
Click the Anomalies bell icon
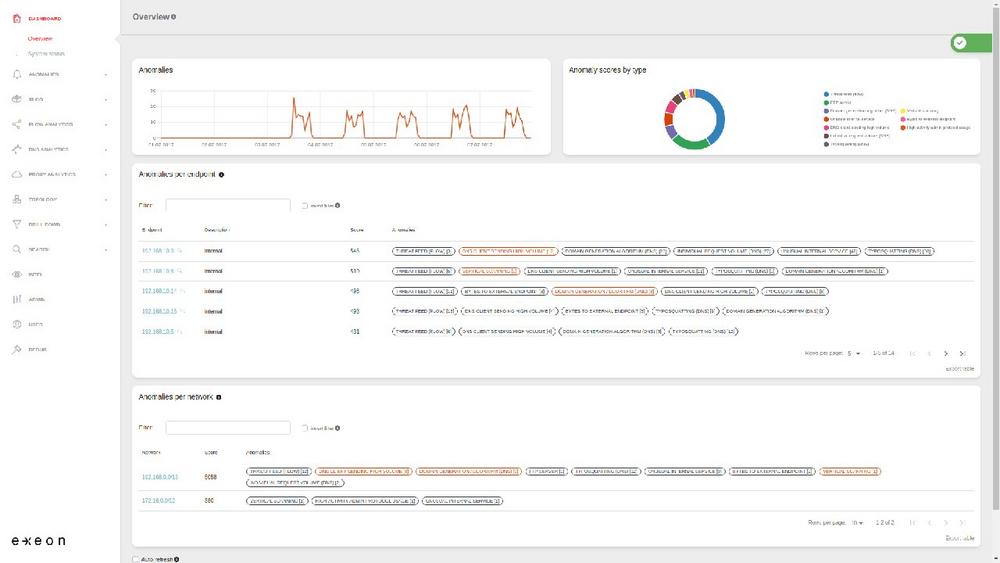16,74
